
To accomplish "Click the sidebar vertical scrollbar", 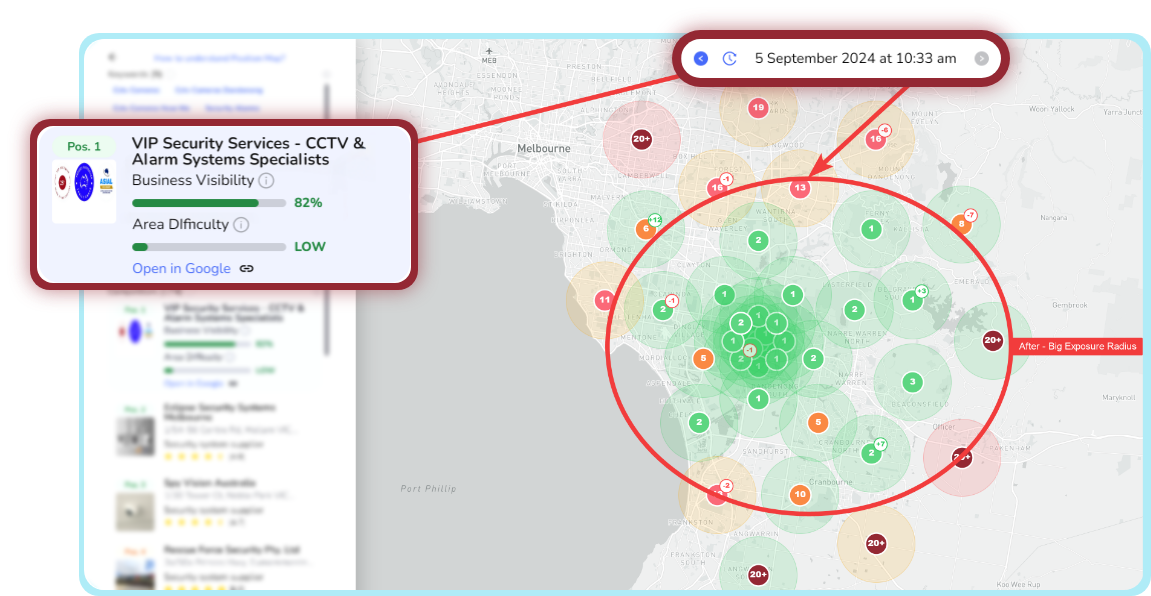I will pos(327,220).
